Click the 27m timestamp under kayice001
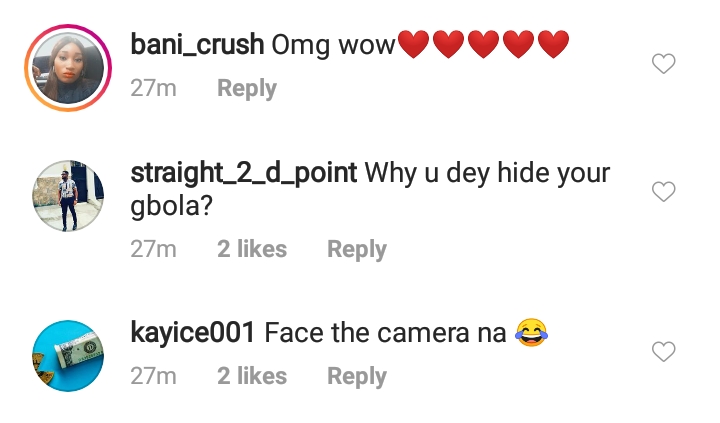 (153, 376)
